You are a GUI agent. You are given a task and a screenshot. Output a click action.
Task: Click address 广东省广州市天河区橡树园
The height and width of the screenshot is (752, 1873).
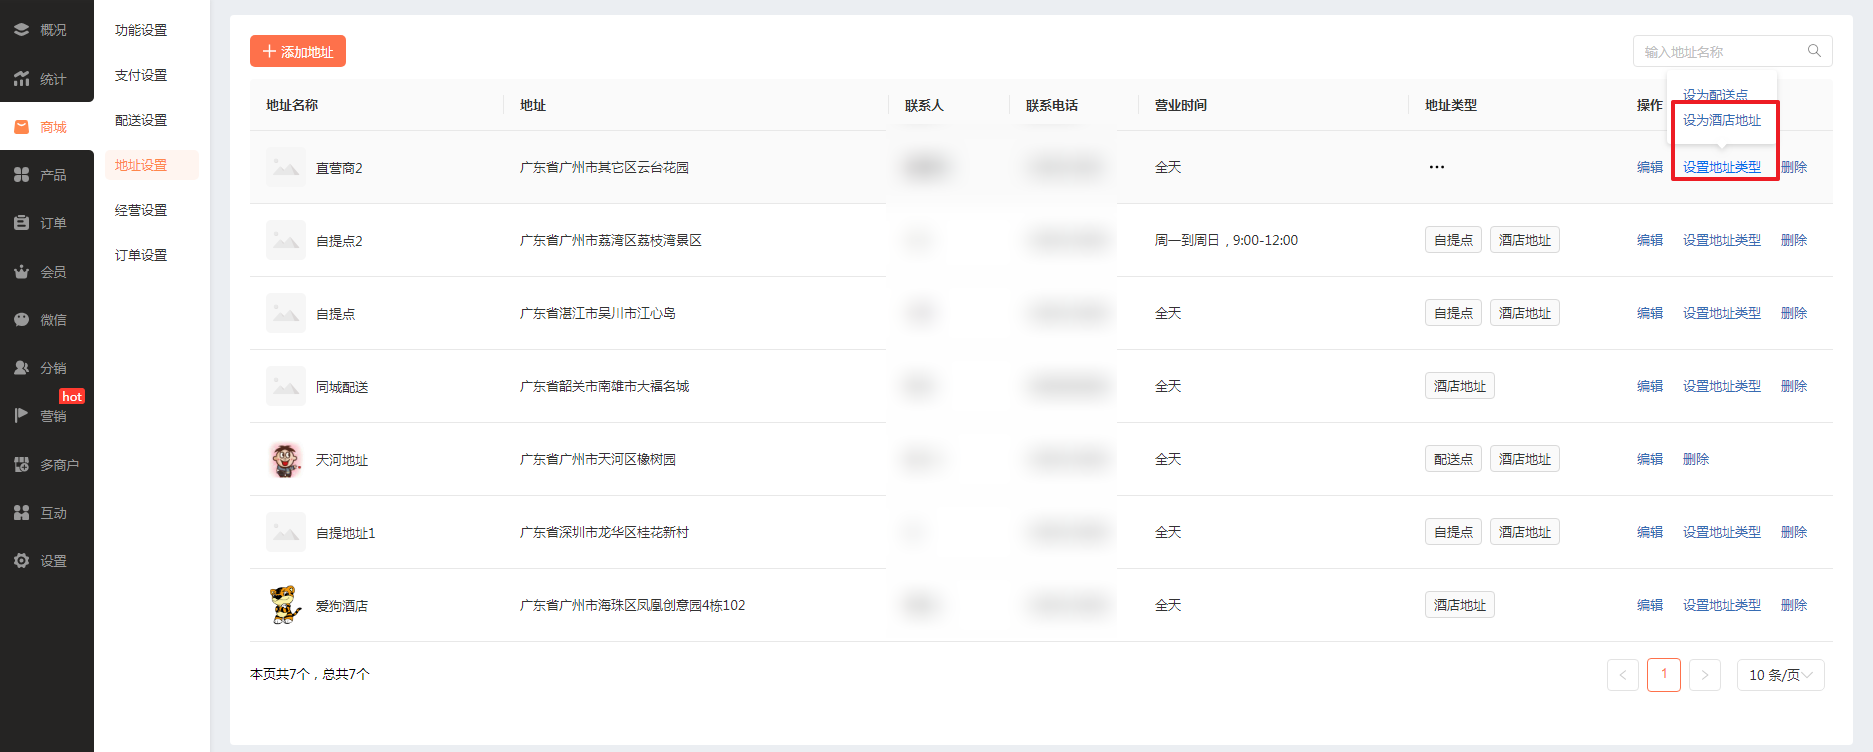point(598,459)
